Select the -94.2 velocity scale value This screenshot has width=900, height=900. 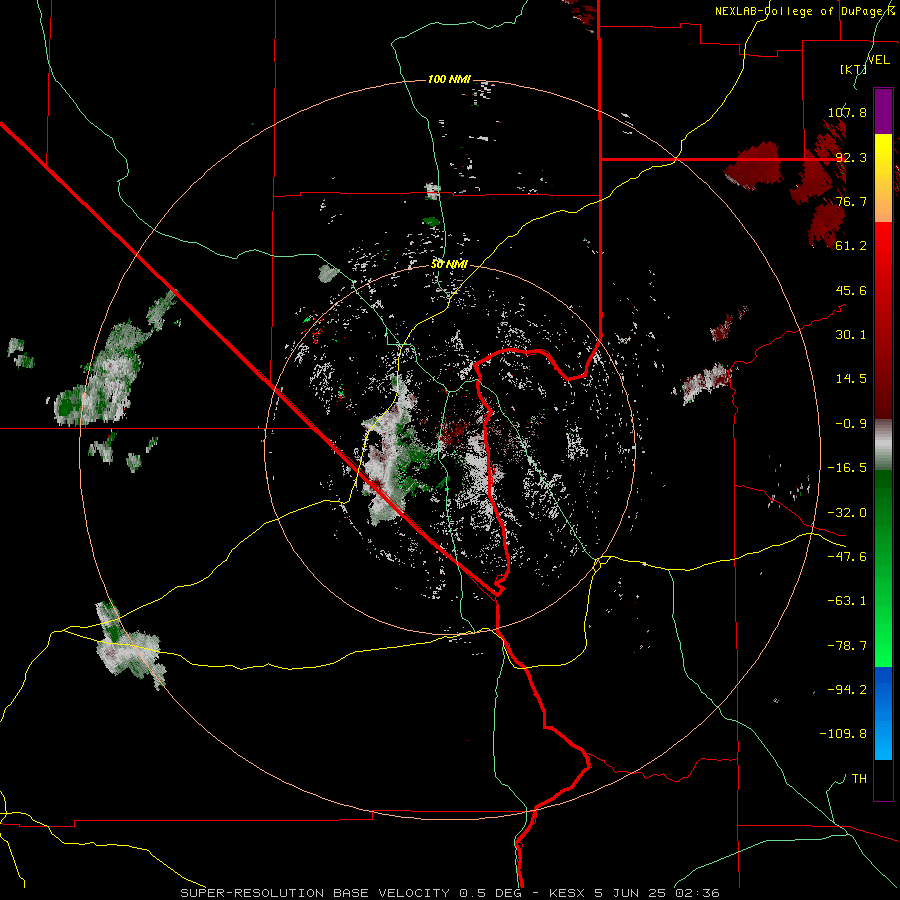[x=847, y=690]
